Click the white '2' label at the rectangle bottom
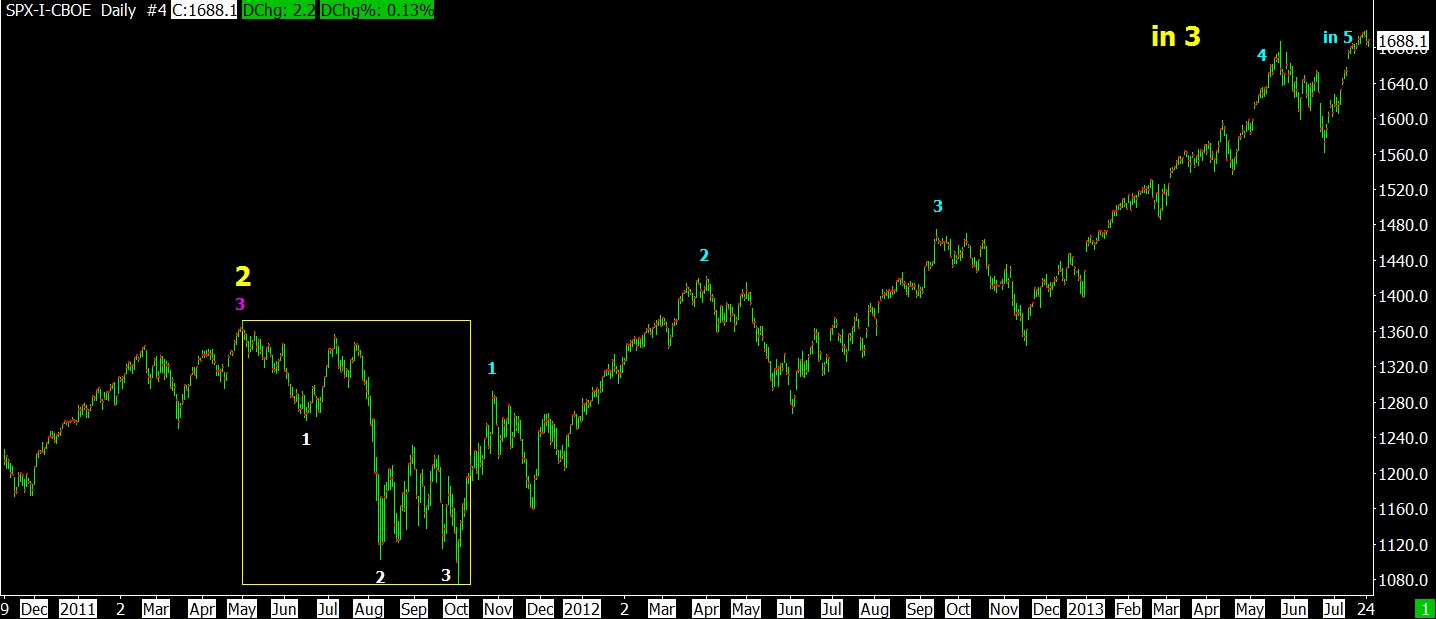 [x=380, y=577]
